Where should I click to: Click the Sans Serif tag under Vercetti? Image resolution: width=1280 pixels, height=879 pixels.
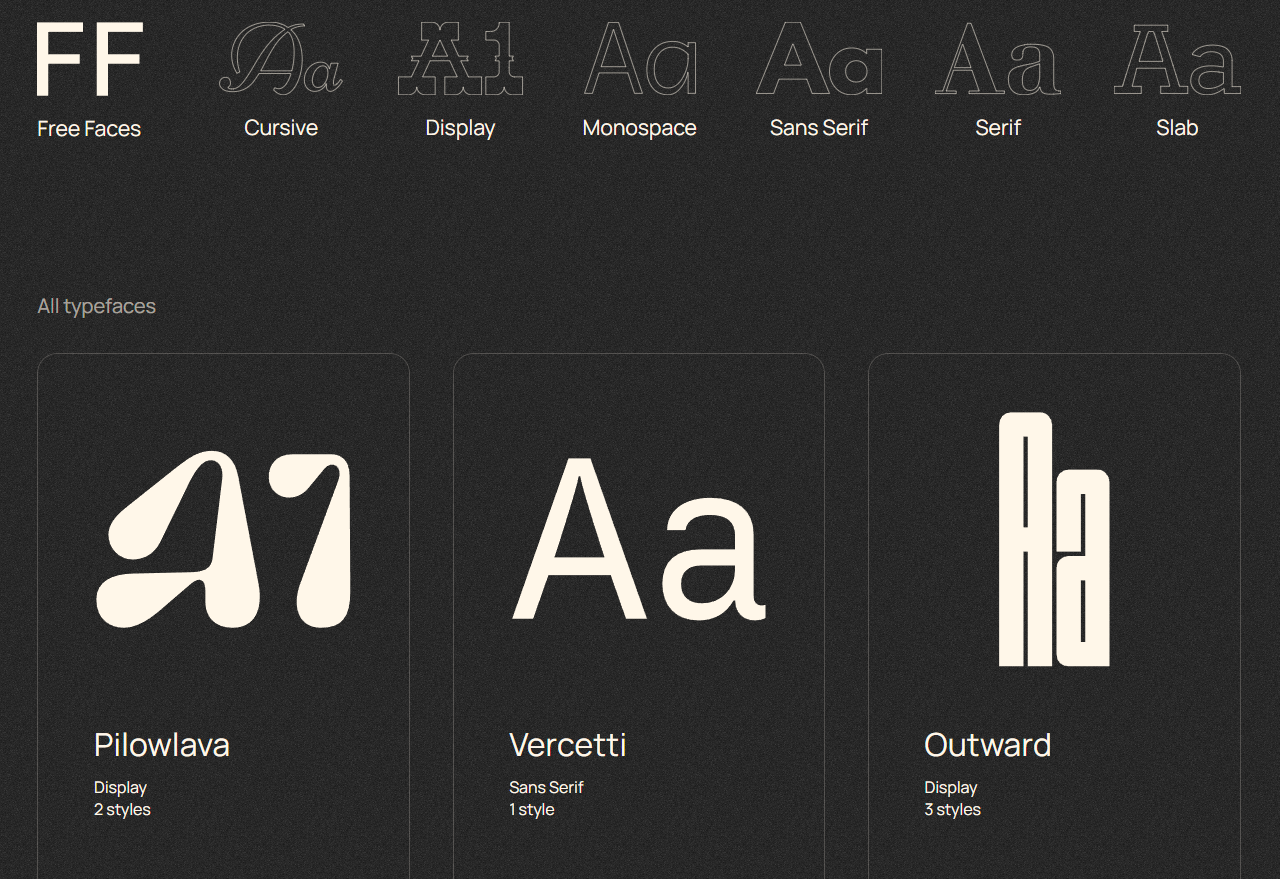[x=546, y=788]
